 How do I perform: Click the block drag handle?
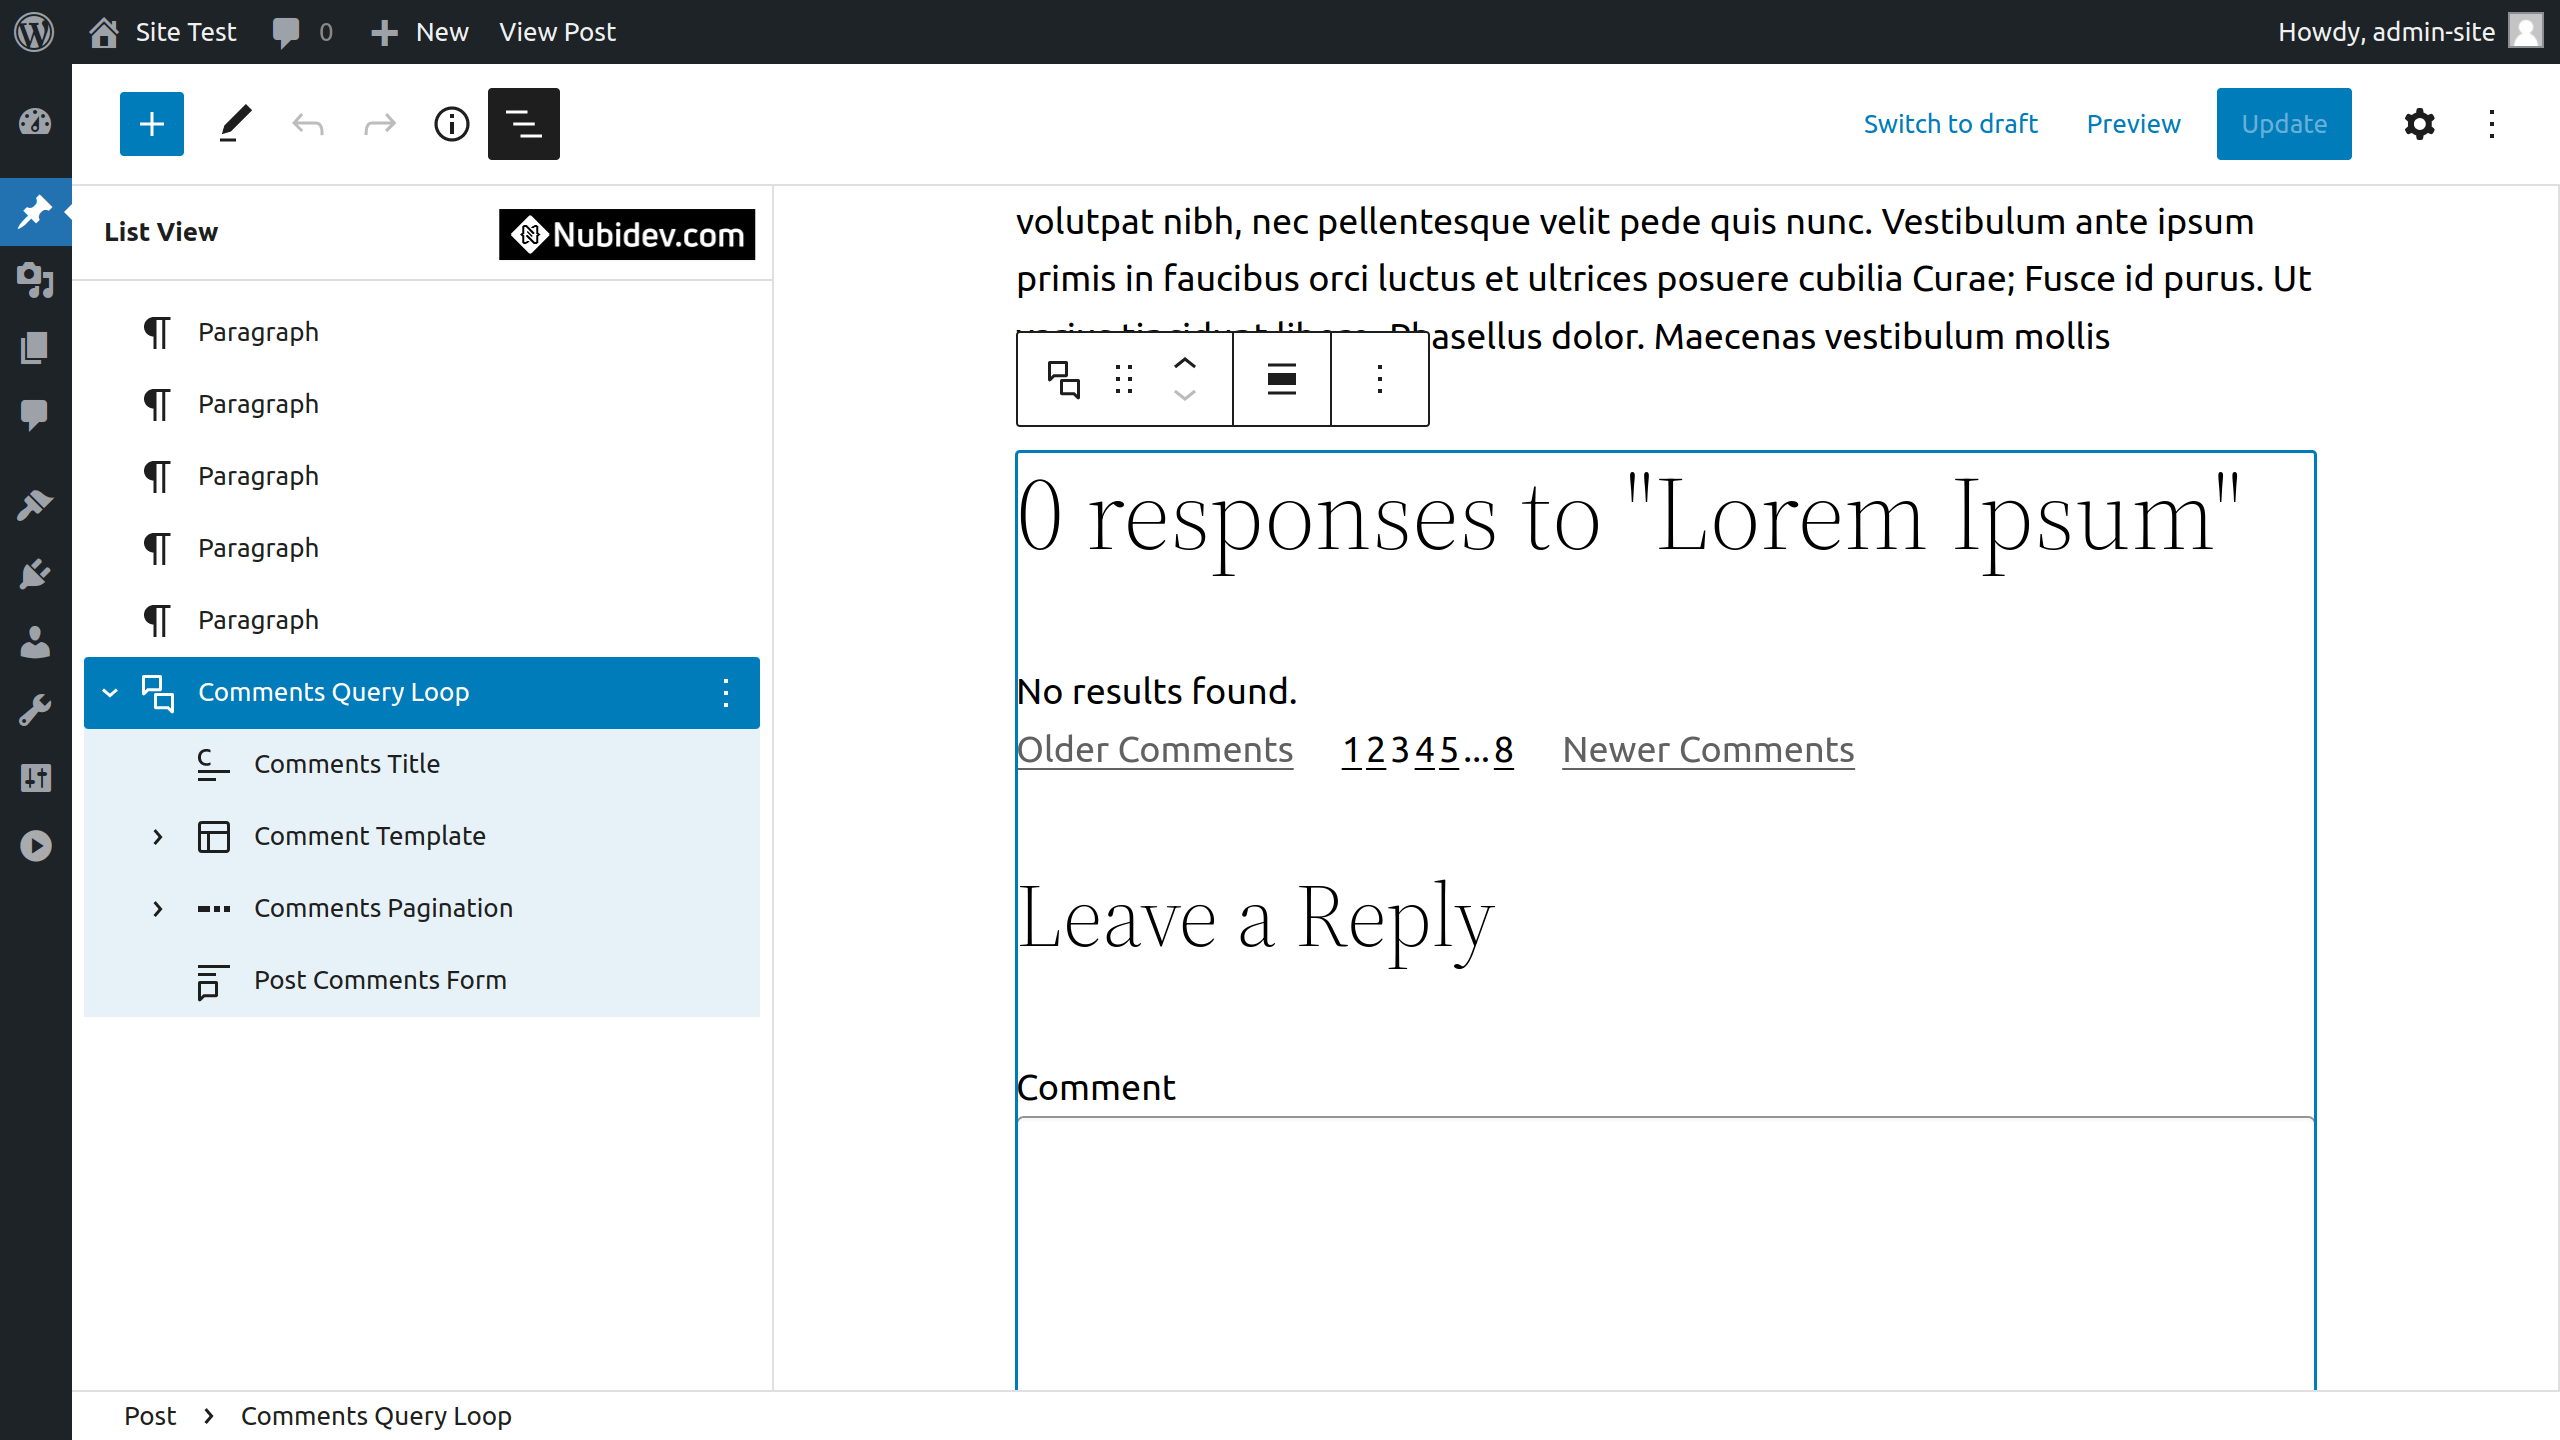pyautogui.click(x=1123, y=379)
